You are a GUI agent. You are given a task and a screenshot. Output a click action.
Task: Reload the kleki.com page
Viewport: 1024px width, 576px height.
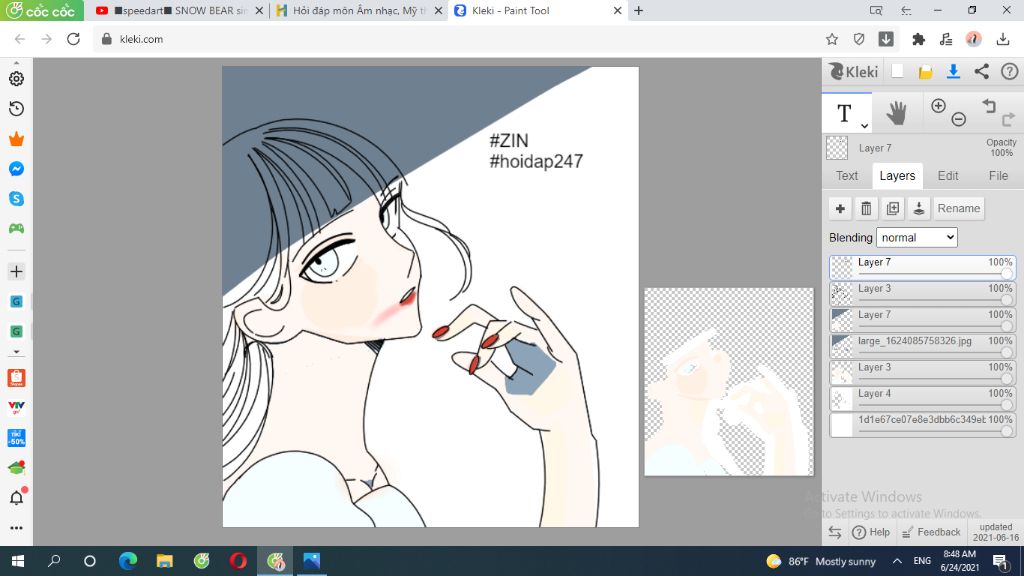pos(73,39)
